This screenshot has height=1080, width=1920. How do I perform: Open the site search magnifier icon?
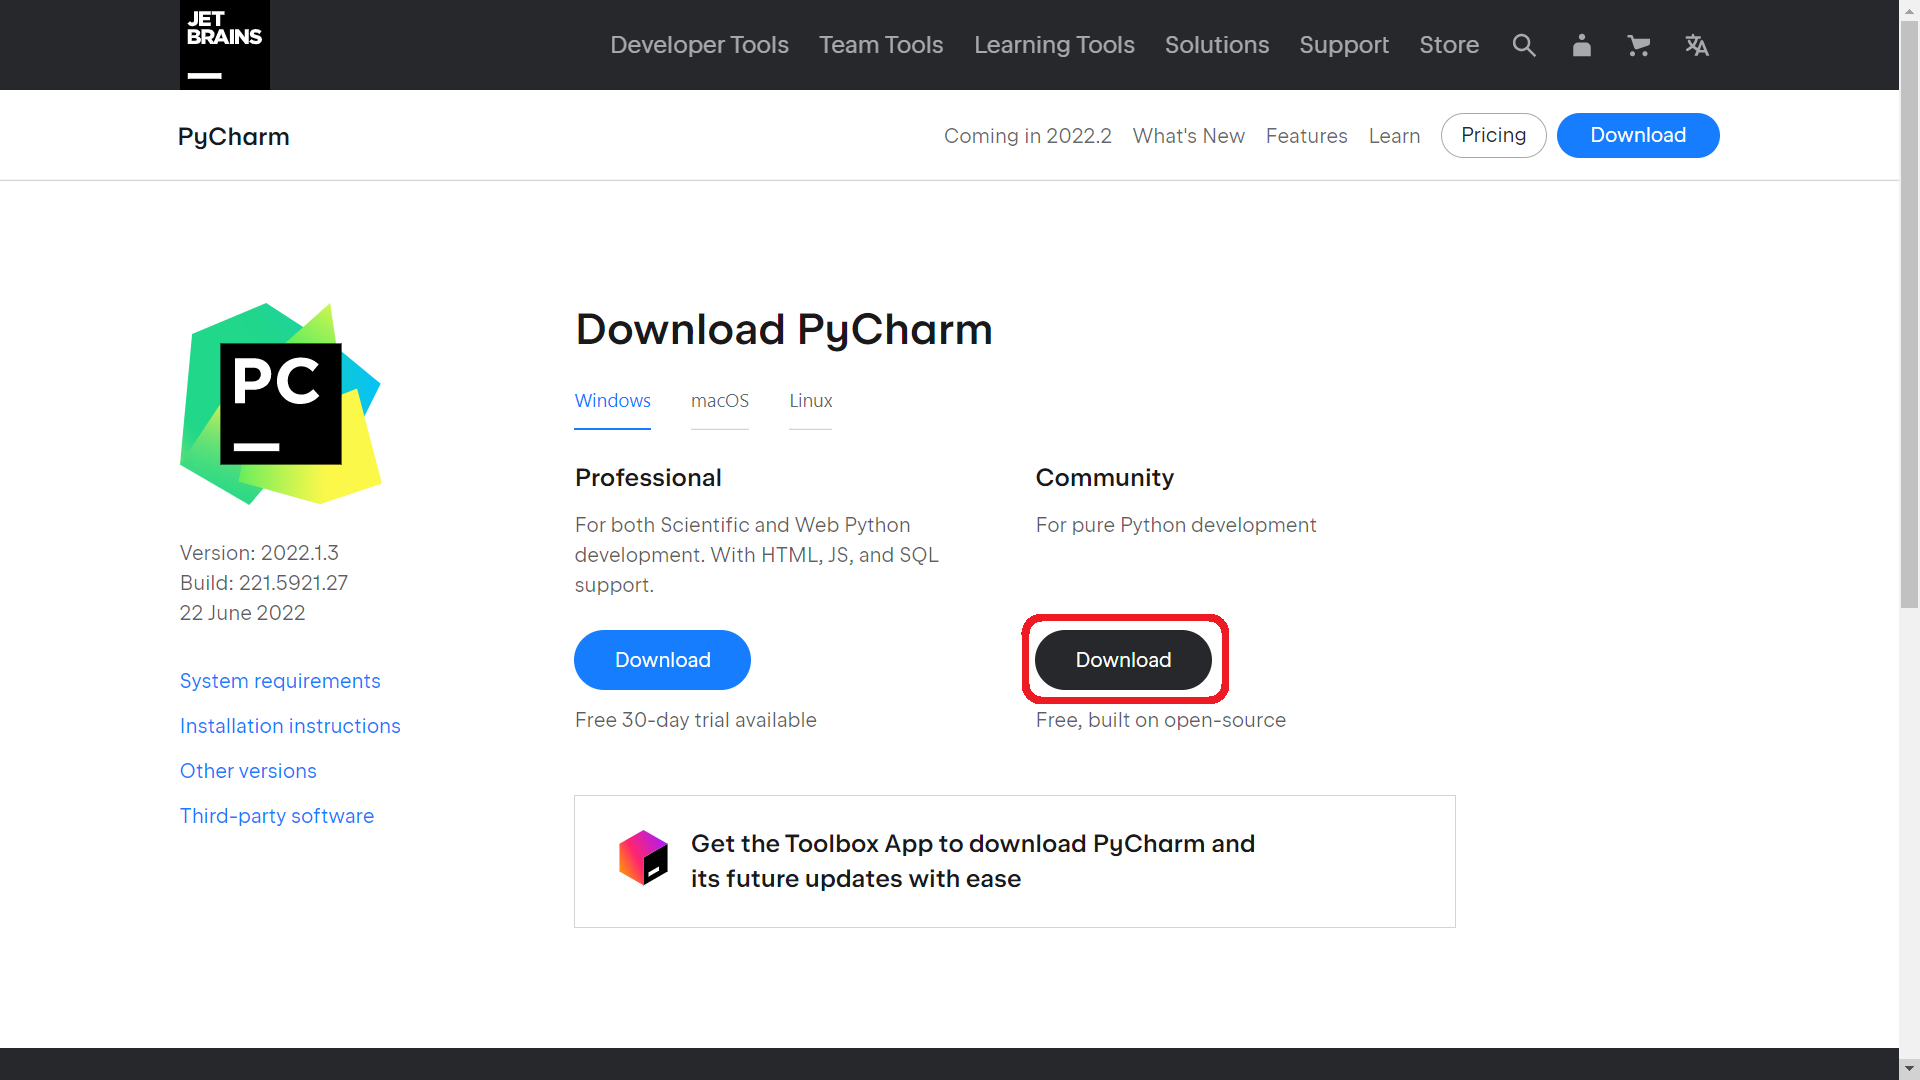click(1524, 45)
